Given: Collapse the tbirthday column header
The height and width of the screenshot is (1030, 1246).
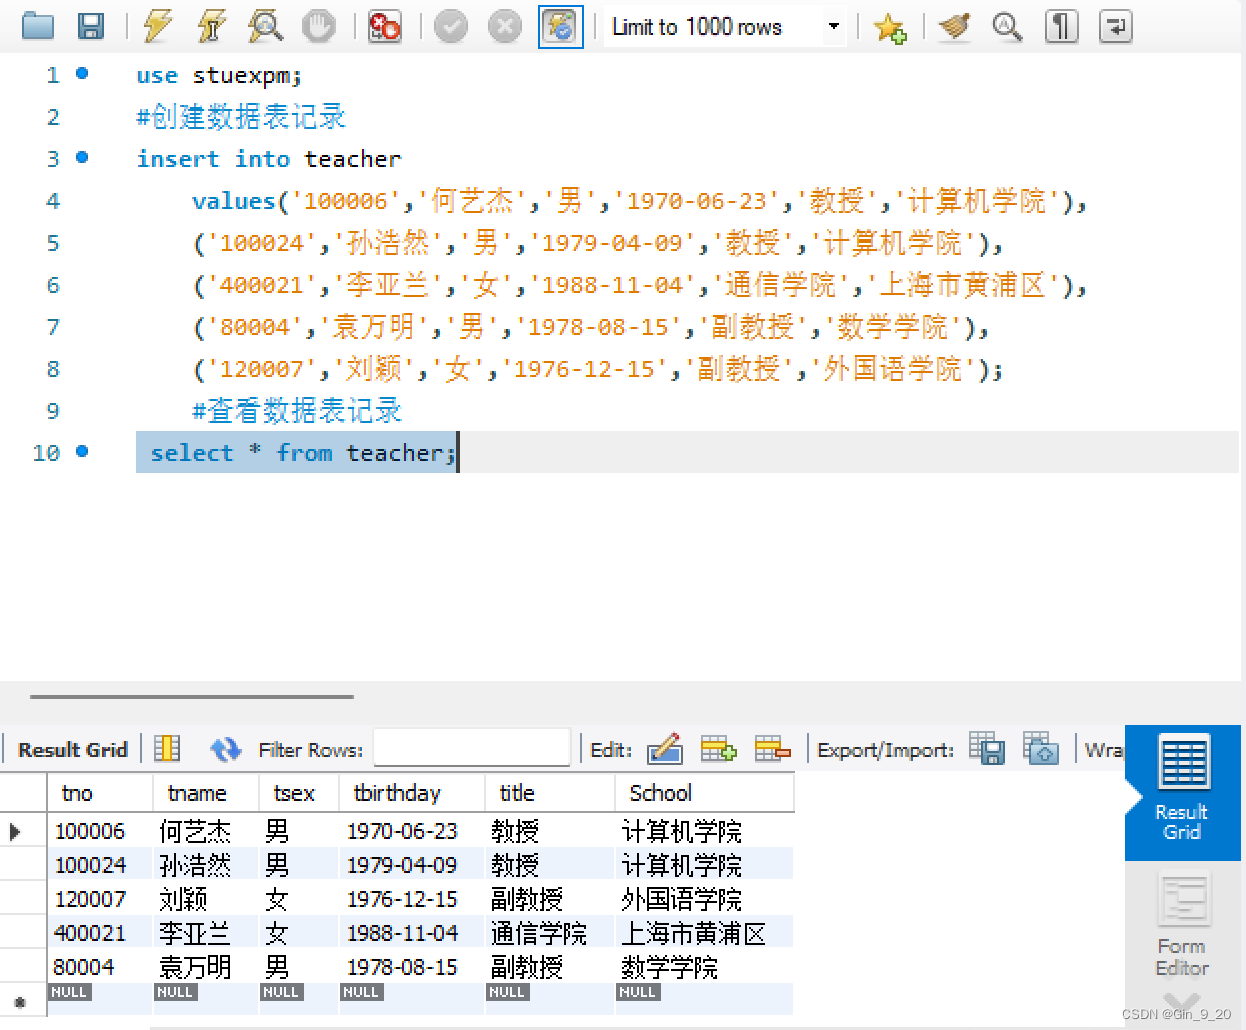Looking at the screenshot, I should [x=411, y=792].
